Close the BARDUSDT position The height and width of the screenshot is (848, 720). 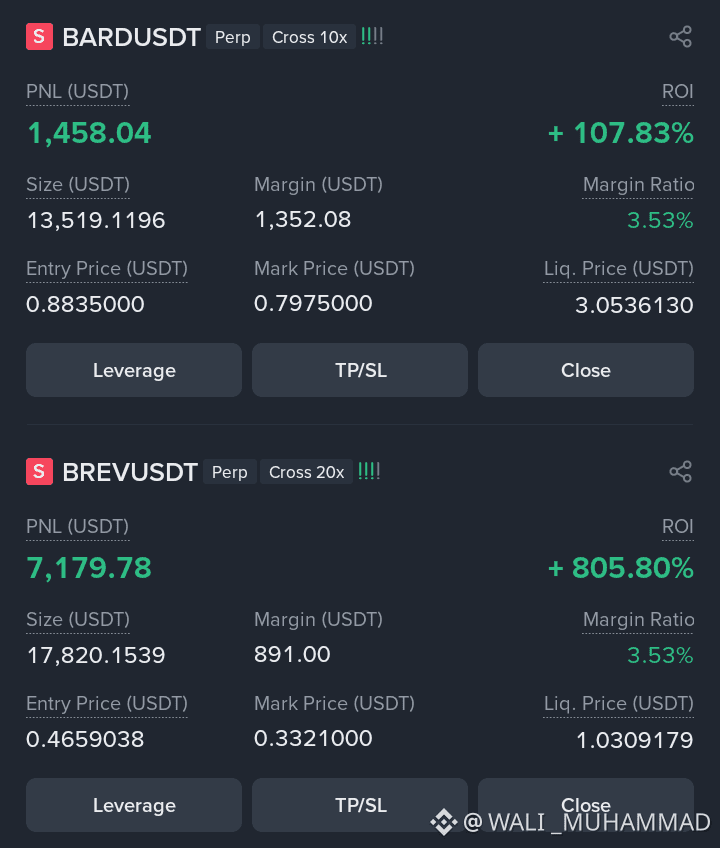pos(586,370)
